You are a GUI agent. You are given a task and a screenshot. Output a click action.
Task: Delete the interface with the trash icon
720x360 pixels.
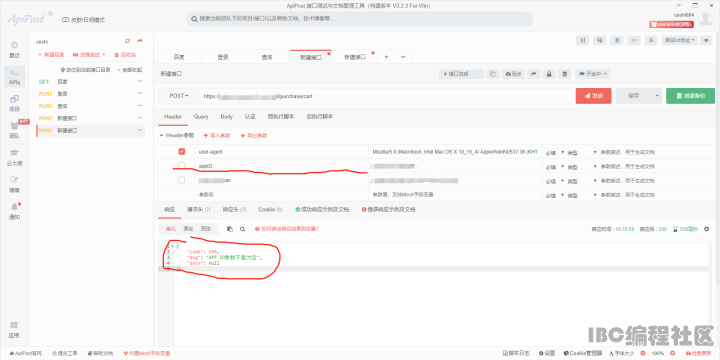tap(565, 74)
